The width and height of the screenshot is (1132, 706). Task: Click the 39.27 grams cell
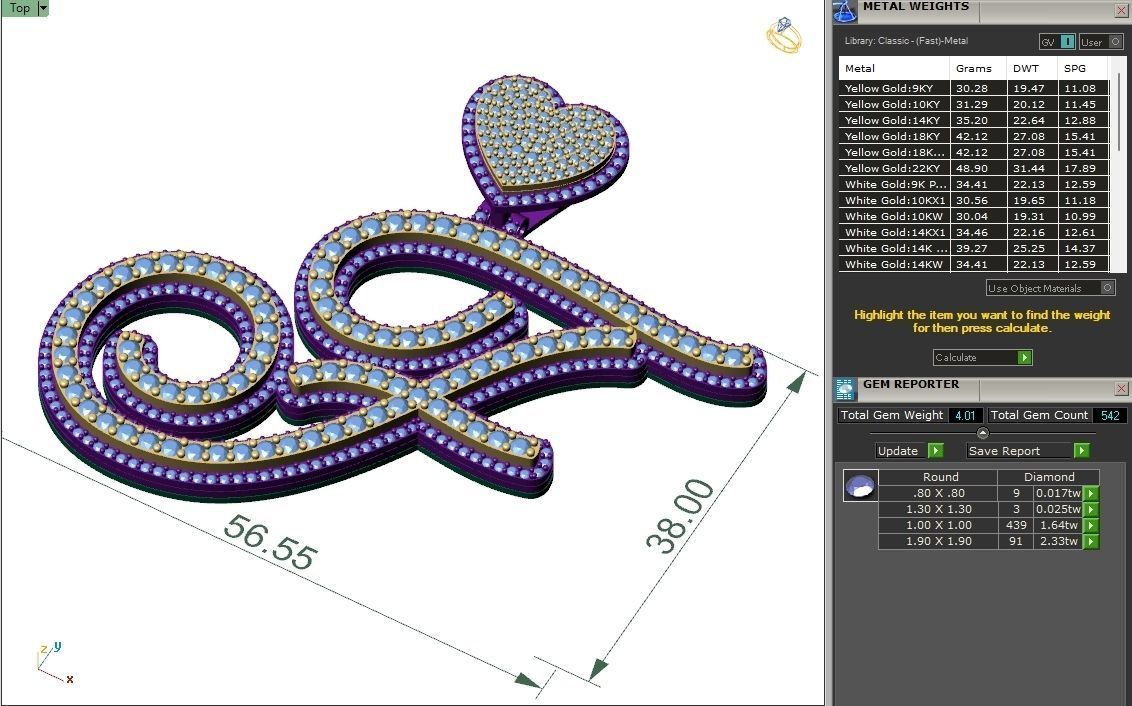click(x=978, y=248)
